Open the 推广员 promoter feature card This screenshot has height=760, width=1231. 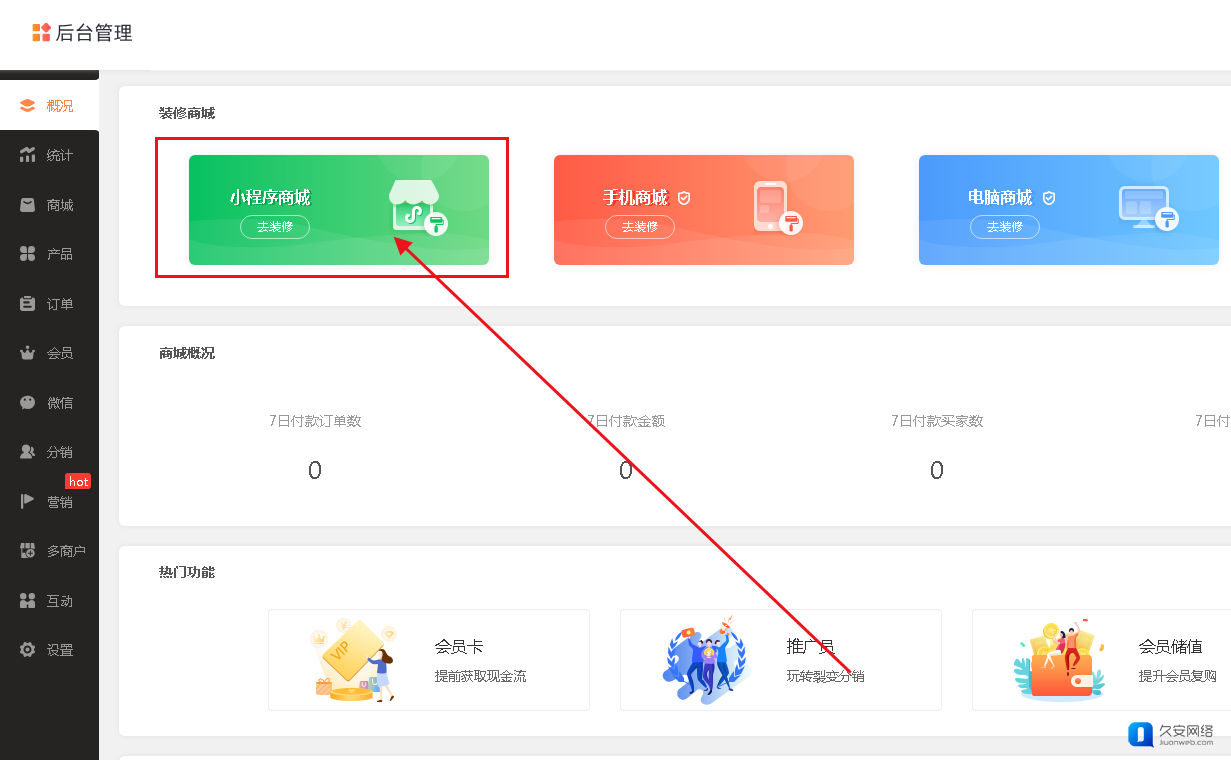[x=780, y=660]
